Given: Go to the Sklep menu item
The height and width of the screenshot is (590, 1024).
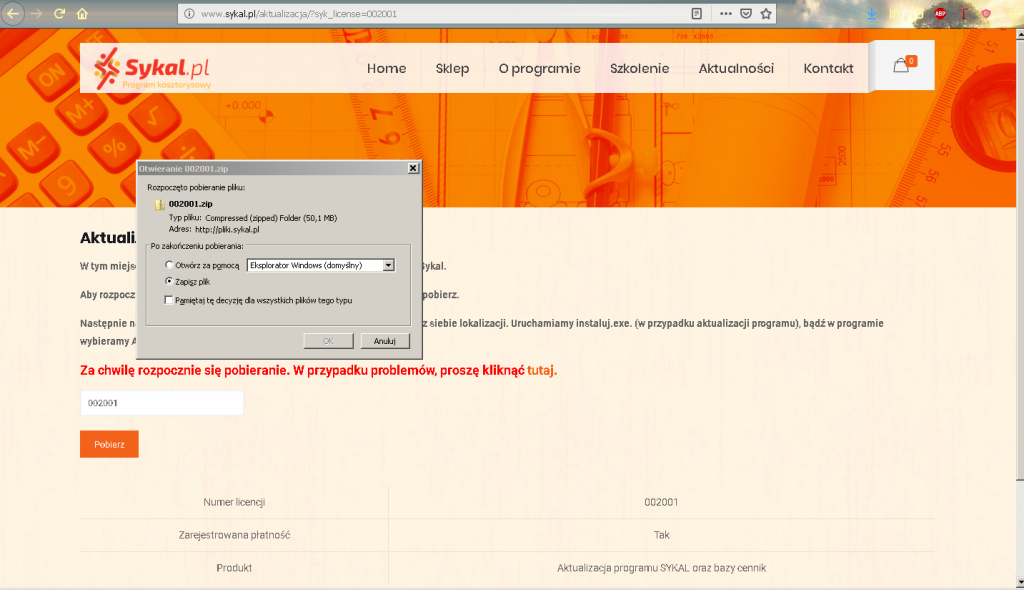Looking at the screenshot, I should pyautogui.click(x=452, y=68).
